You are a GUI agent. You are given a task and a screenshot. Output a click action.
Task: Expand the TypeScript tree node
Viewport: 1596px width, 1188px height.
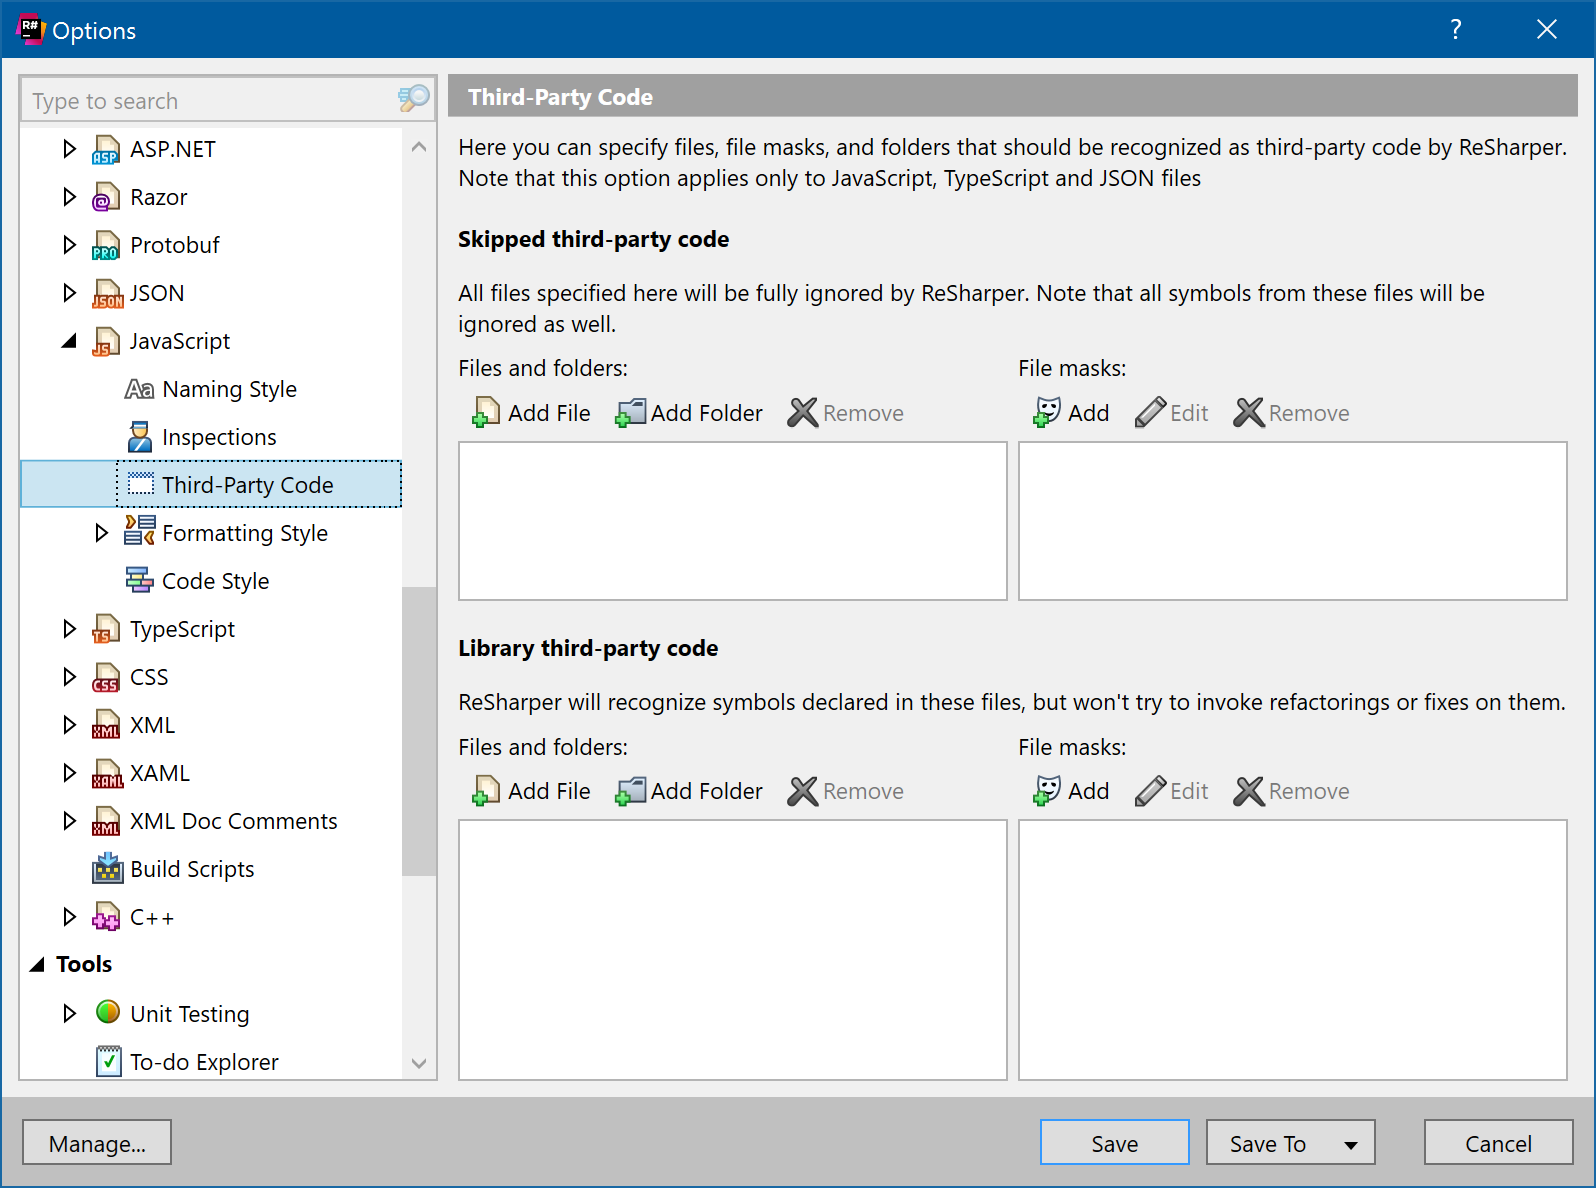(x=69, y=629)
